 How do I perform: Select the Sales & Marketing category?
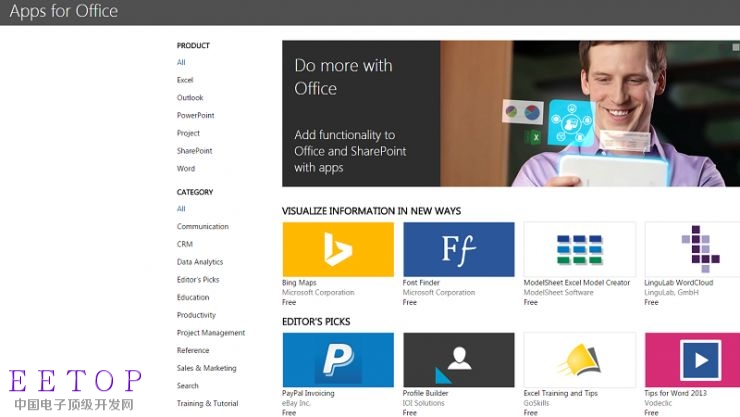pyautogui.click(x=207, y=368)
